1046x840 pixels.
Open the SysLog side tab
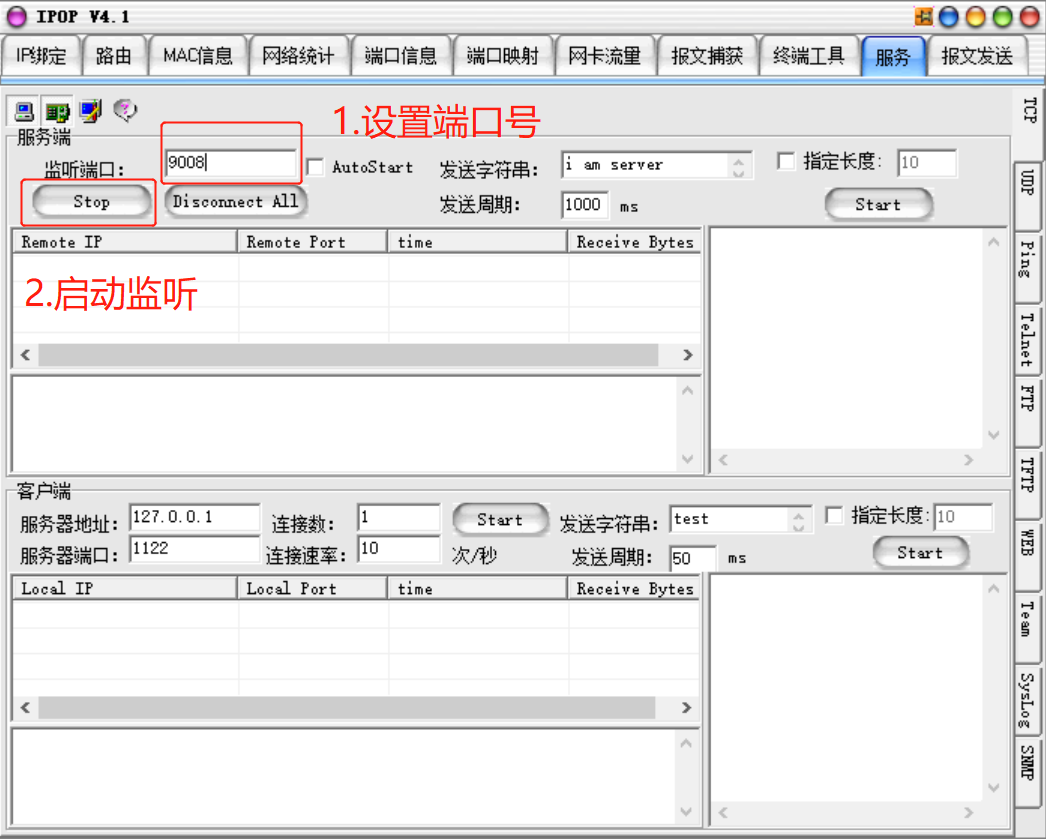(x=1028, y=699)
